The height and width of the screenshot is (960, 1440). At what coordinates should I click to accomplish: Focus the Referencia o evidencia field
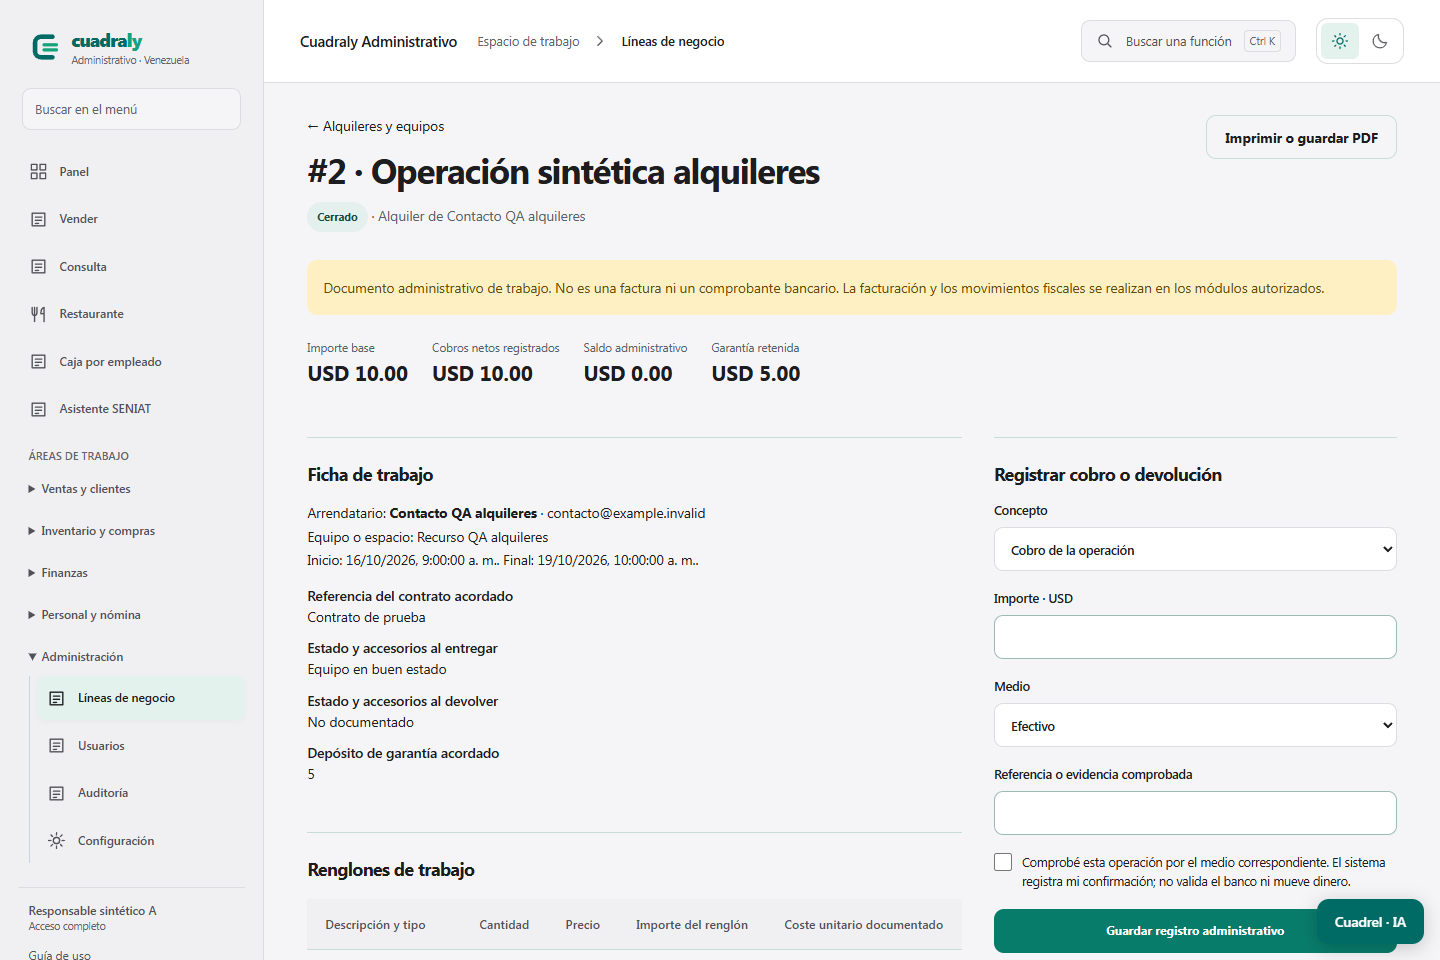1195,813
